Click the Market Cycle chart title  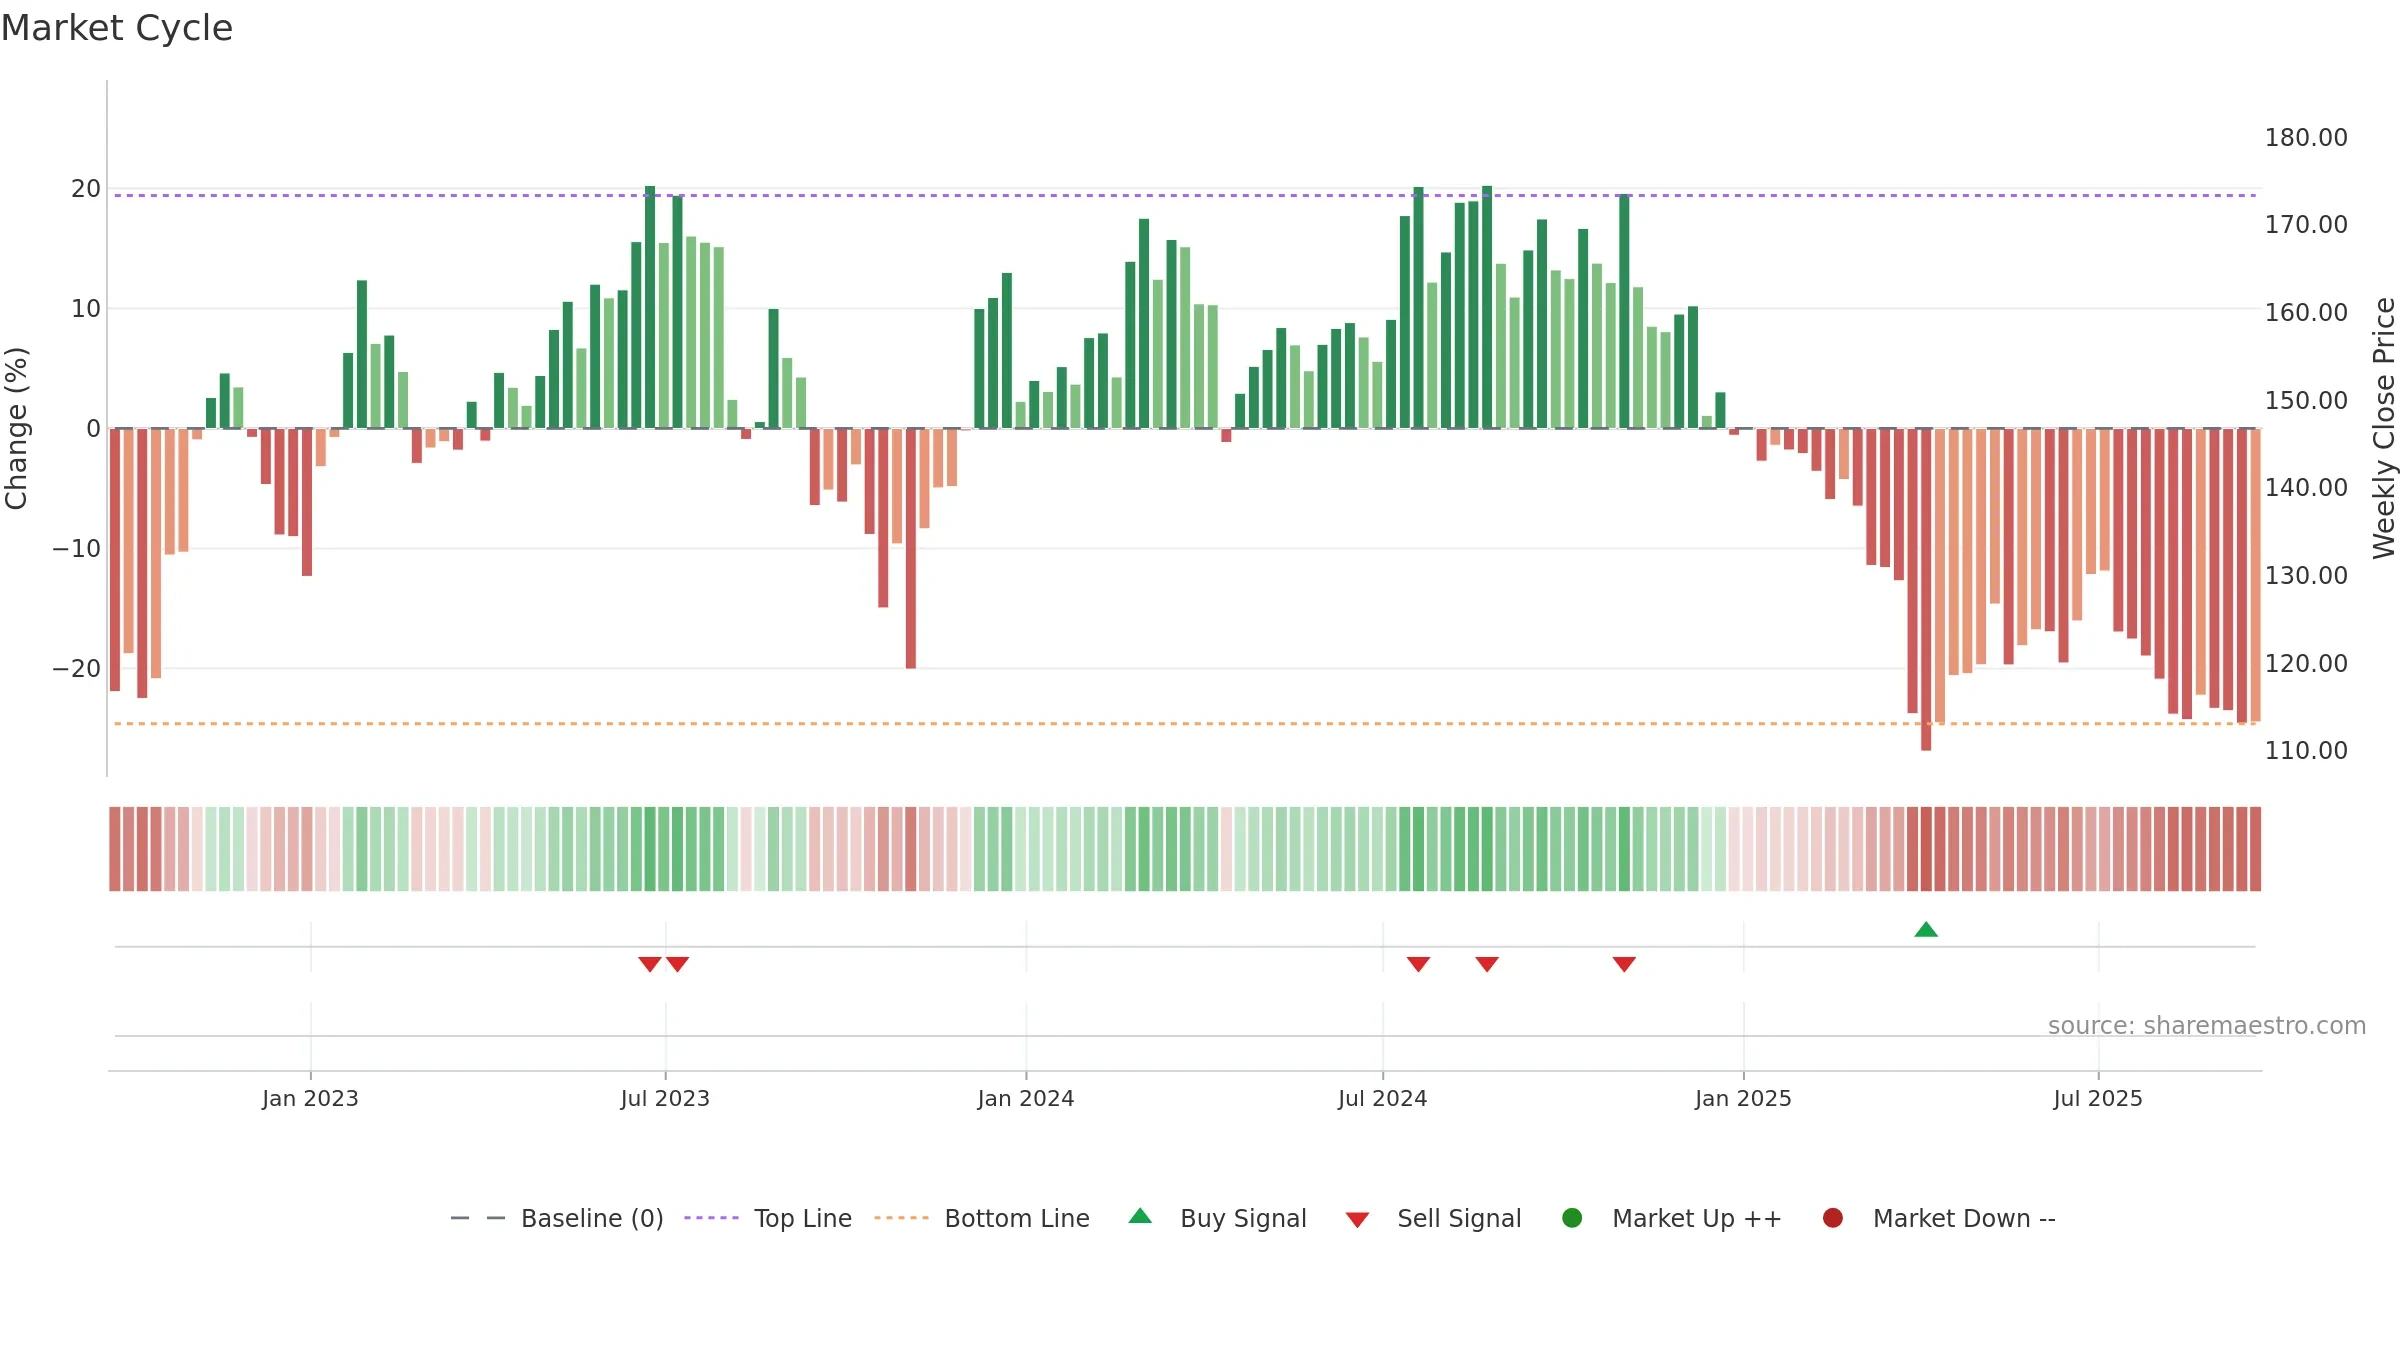[117, 28]
